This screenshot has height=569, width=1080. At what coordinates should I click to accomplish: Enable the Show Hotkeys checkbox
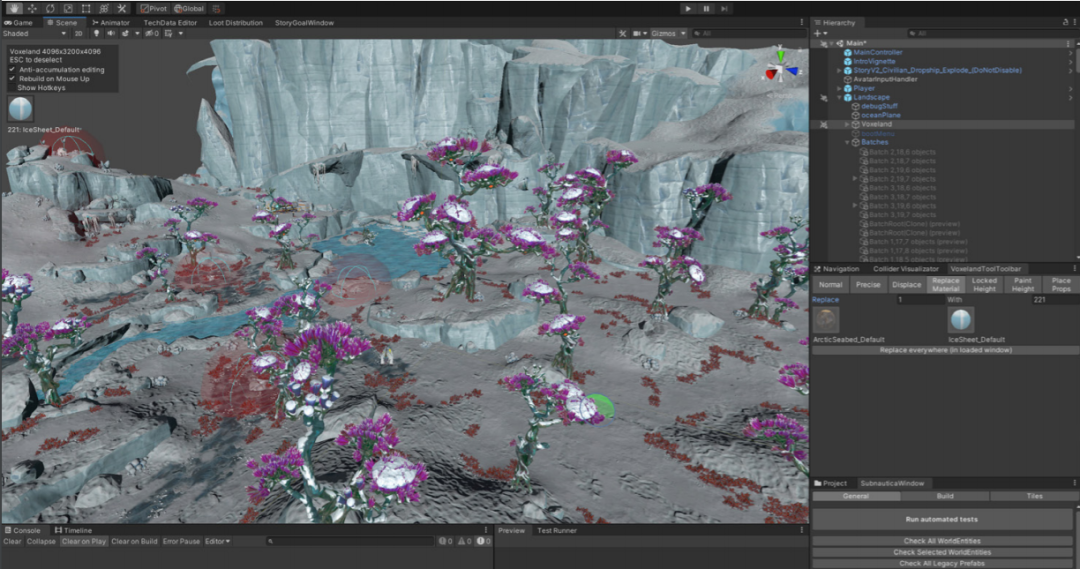click(12, 87)
